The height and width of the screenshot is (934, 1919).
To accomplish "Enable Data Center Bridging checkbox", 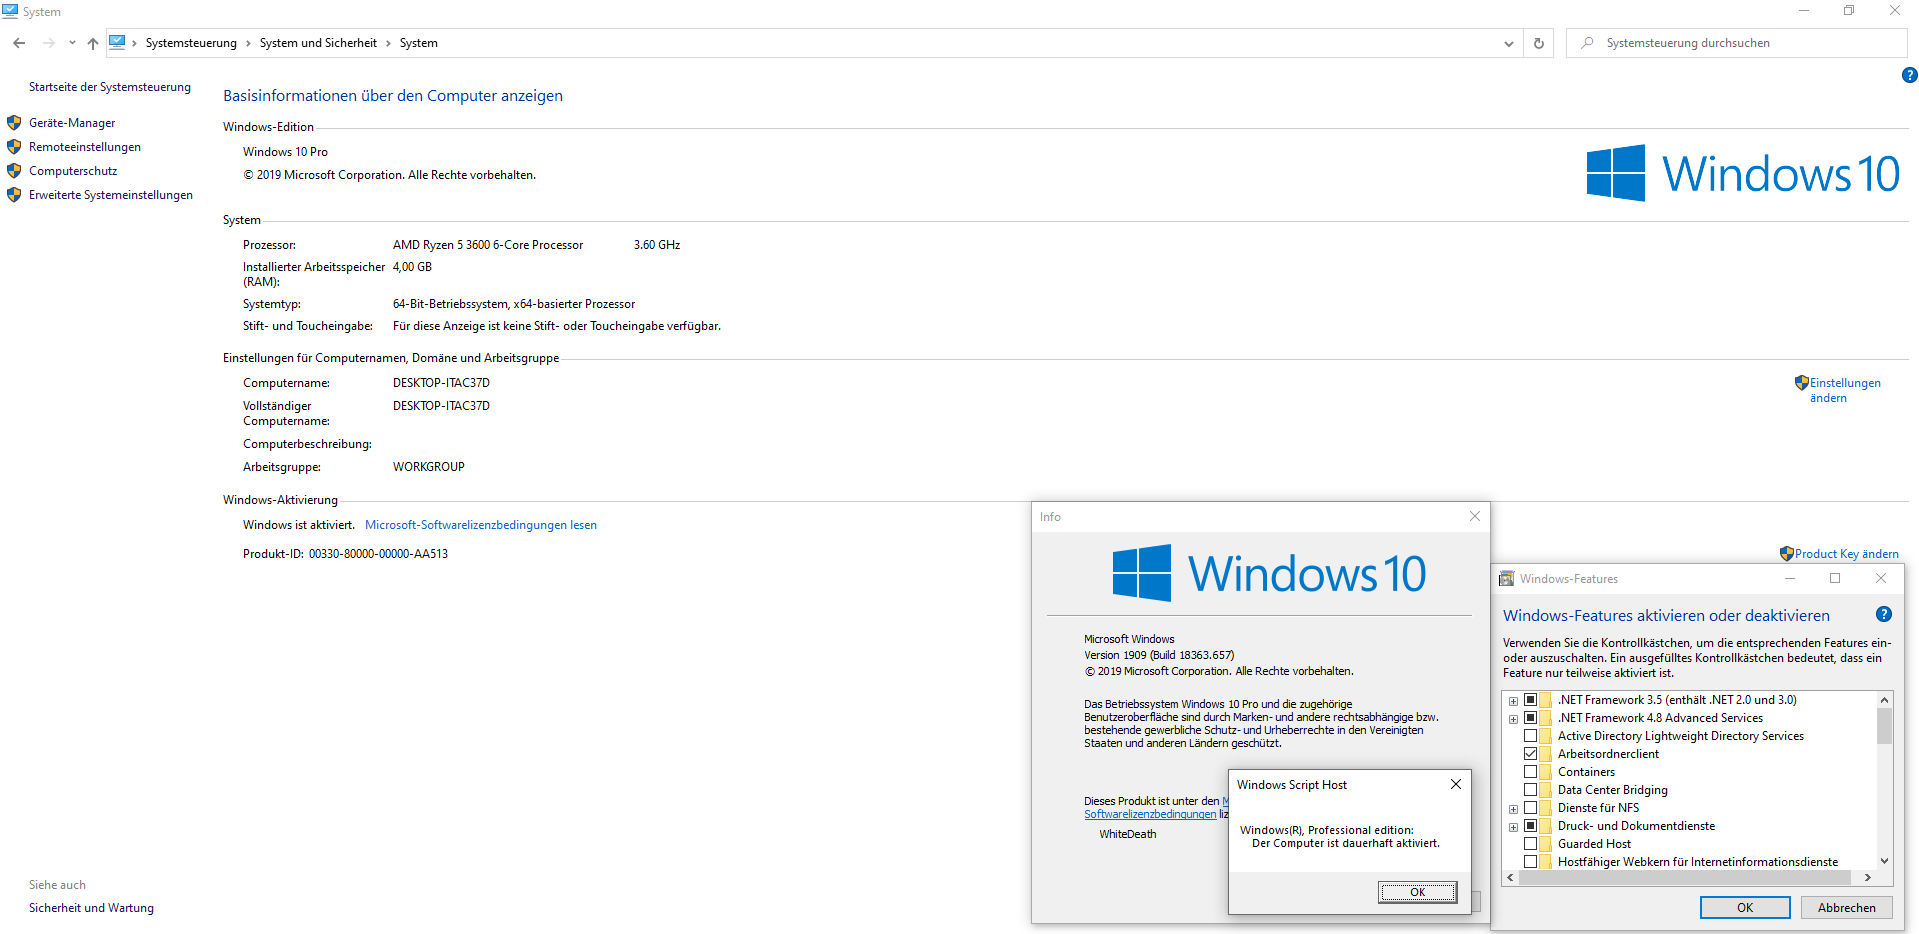I will (x=1530, y=790).
